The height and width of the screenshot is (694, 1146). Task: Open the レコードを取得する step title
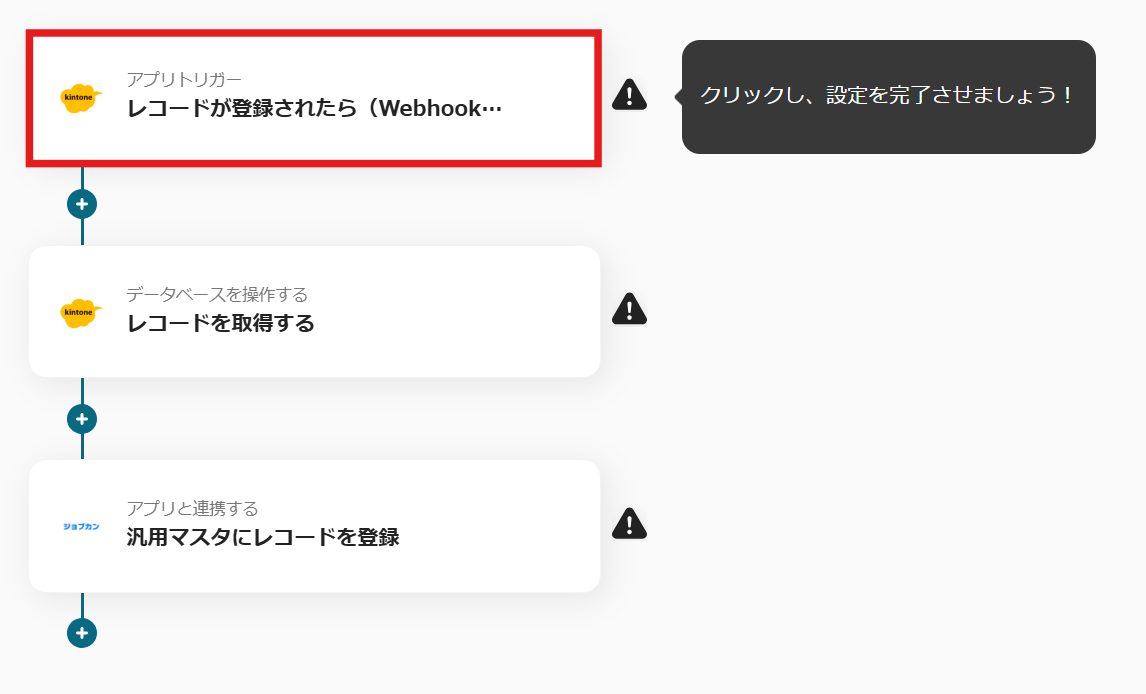point(221,323)
